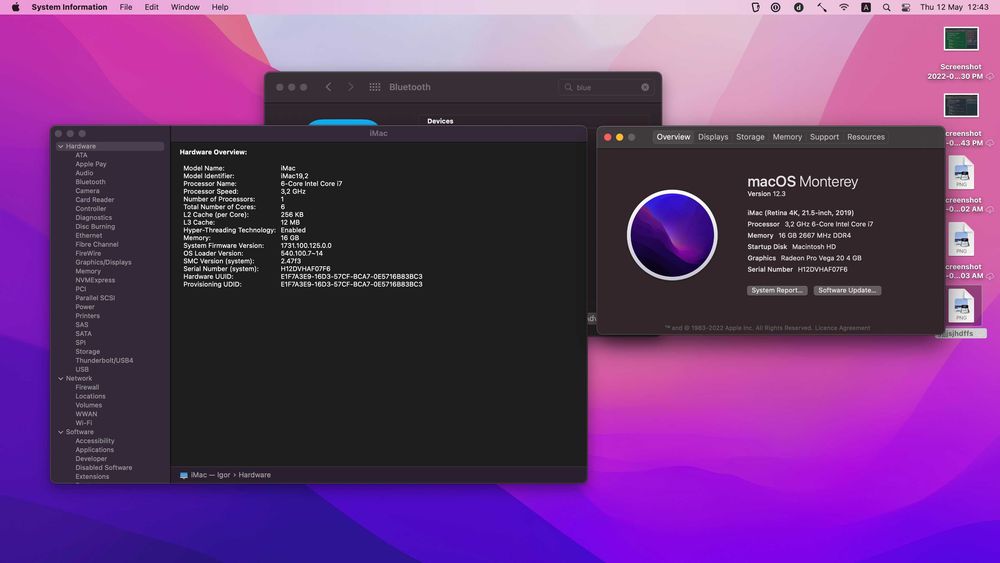This screenshot has width=1000, height=563.
Task: Go back in System Preferences
Action: tap(328, 87)
